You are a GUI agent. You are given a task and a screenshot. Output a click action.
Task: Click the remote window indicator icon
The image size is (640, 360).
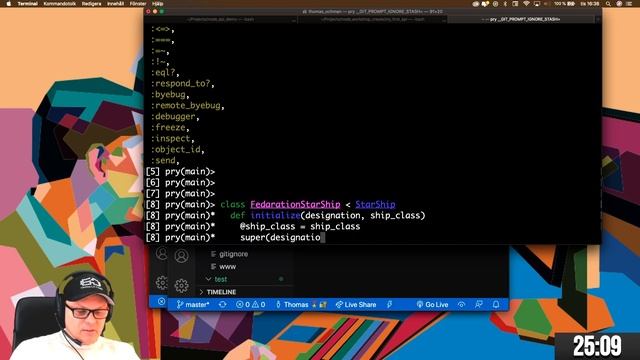coord(162,302)
